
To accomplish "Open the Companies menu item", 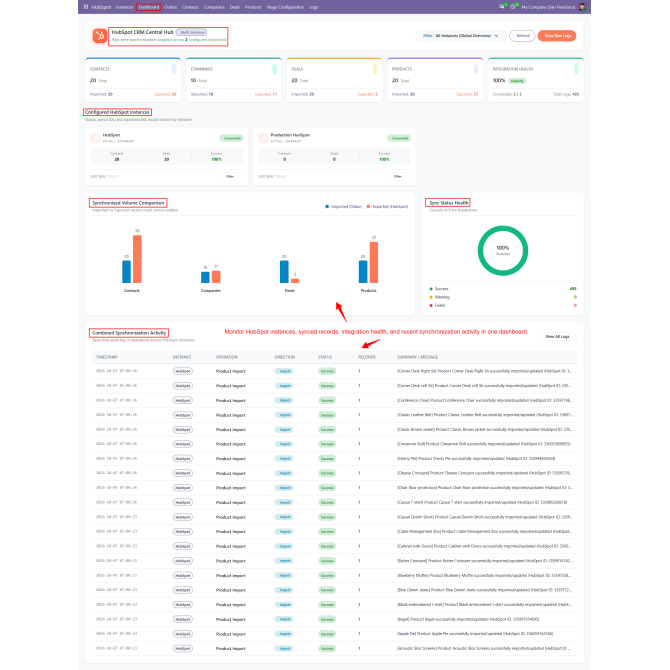I will pos(214,7).
